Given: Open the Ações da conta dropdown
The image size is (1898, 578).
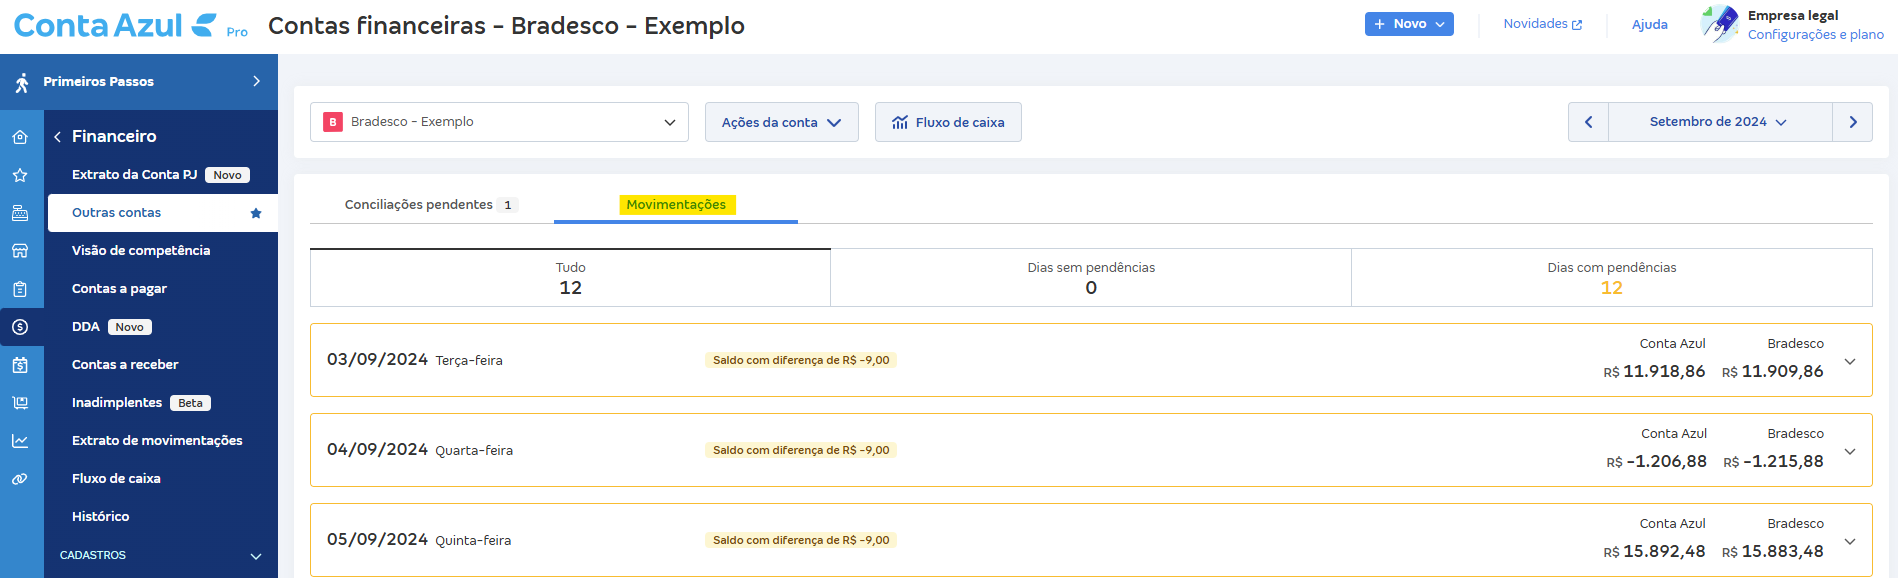Looking at the screenshot, I should pos(782,122).
